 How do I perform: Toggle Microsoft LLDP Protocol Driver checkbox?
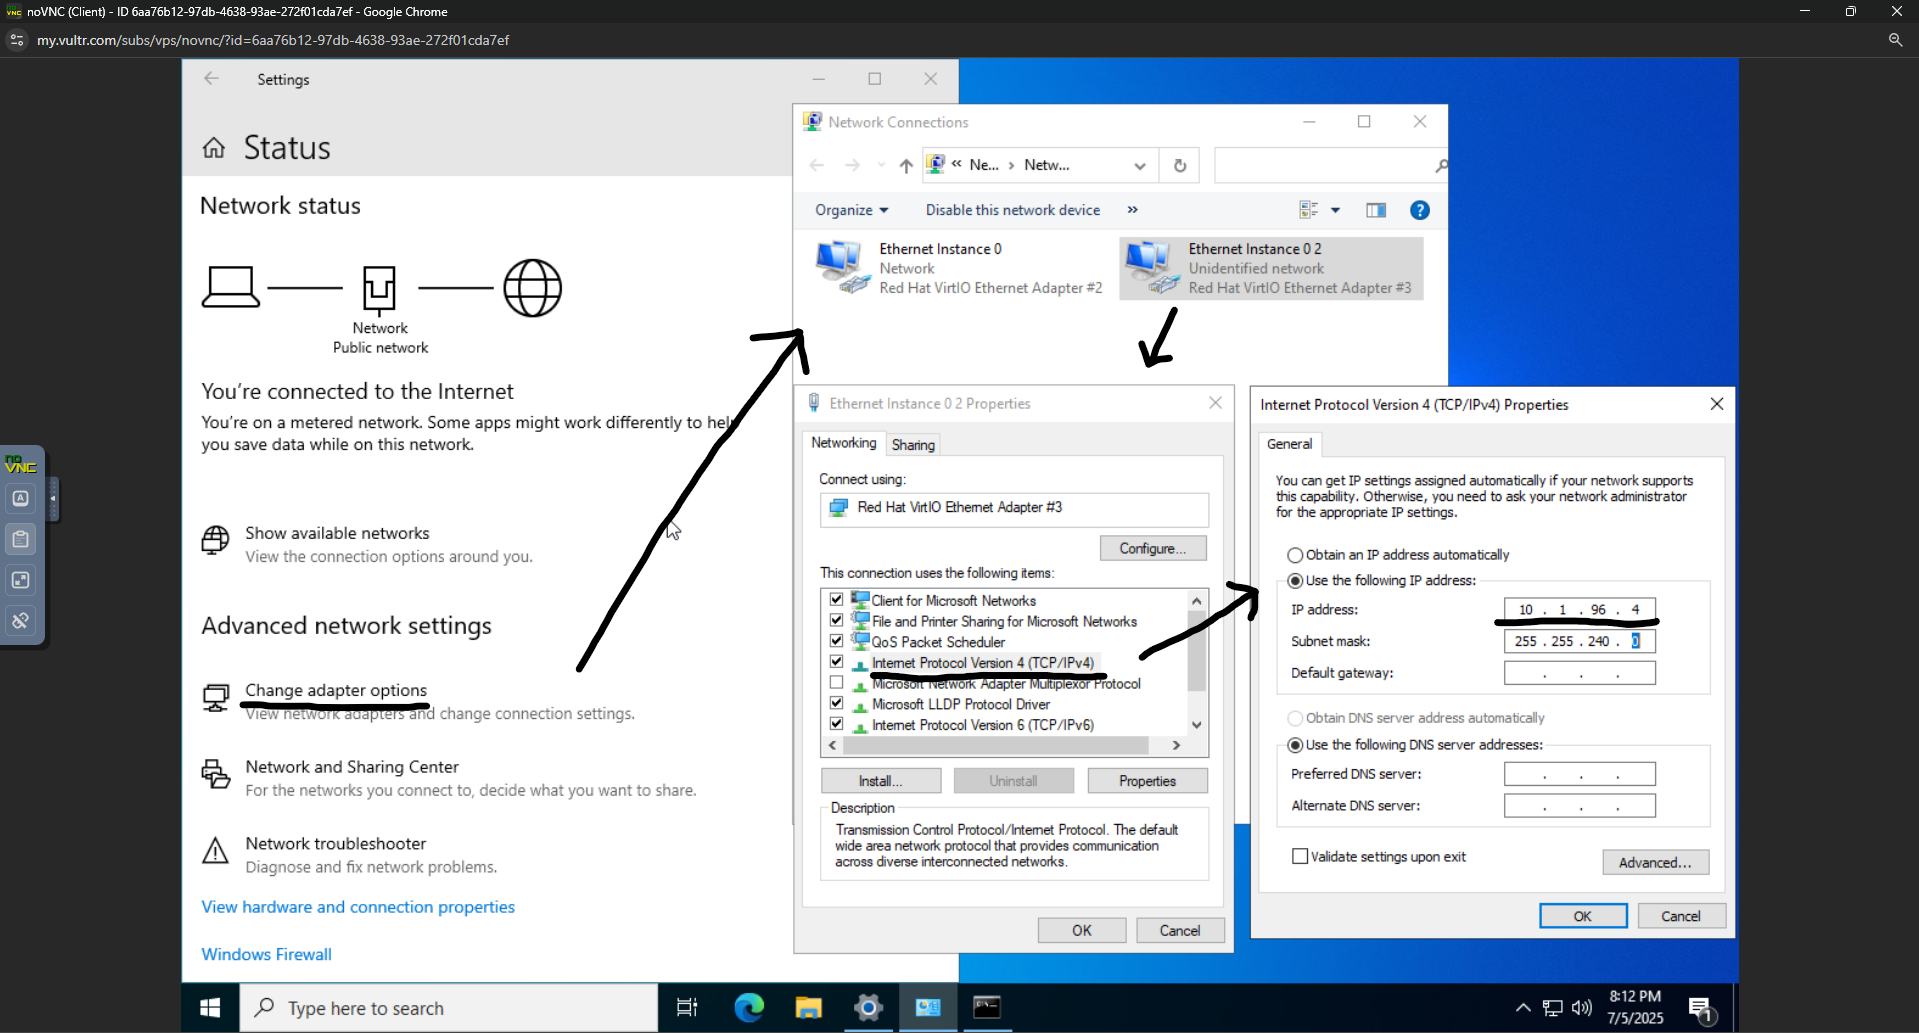click(x=836, y=704)
